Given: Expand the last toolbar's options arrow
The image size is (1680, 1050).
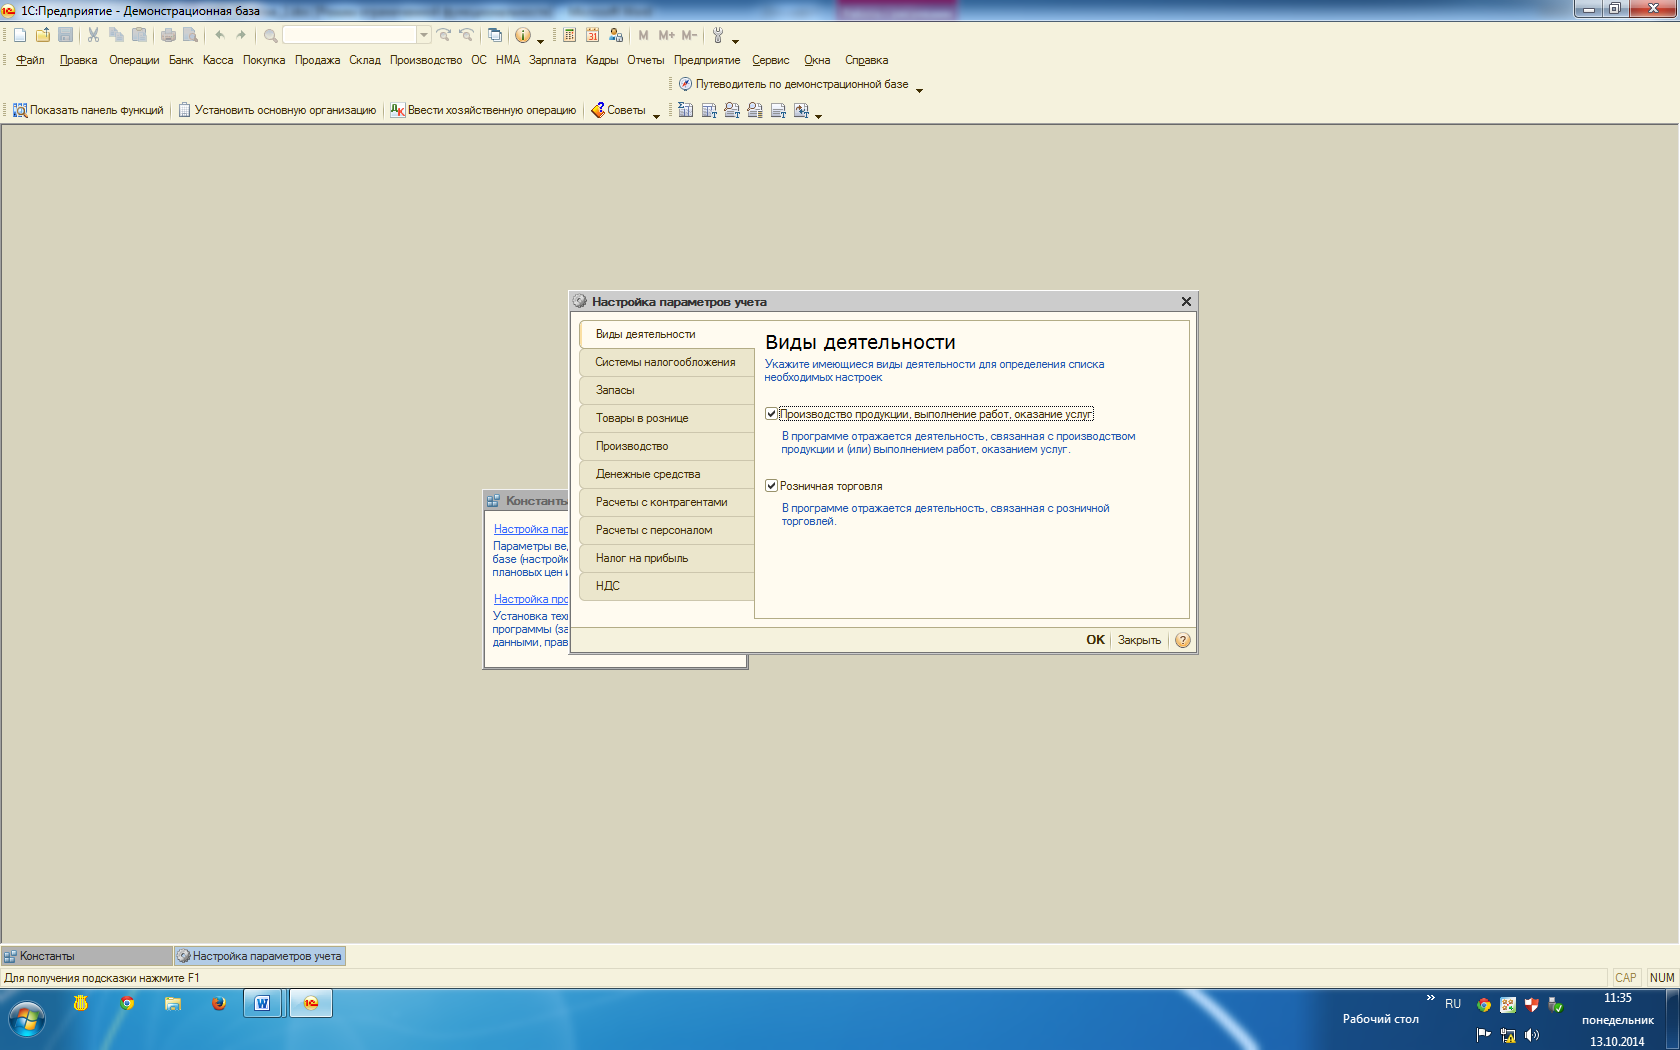Looking at the screenshot, I should click(x=818, y=115).
